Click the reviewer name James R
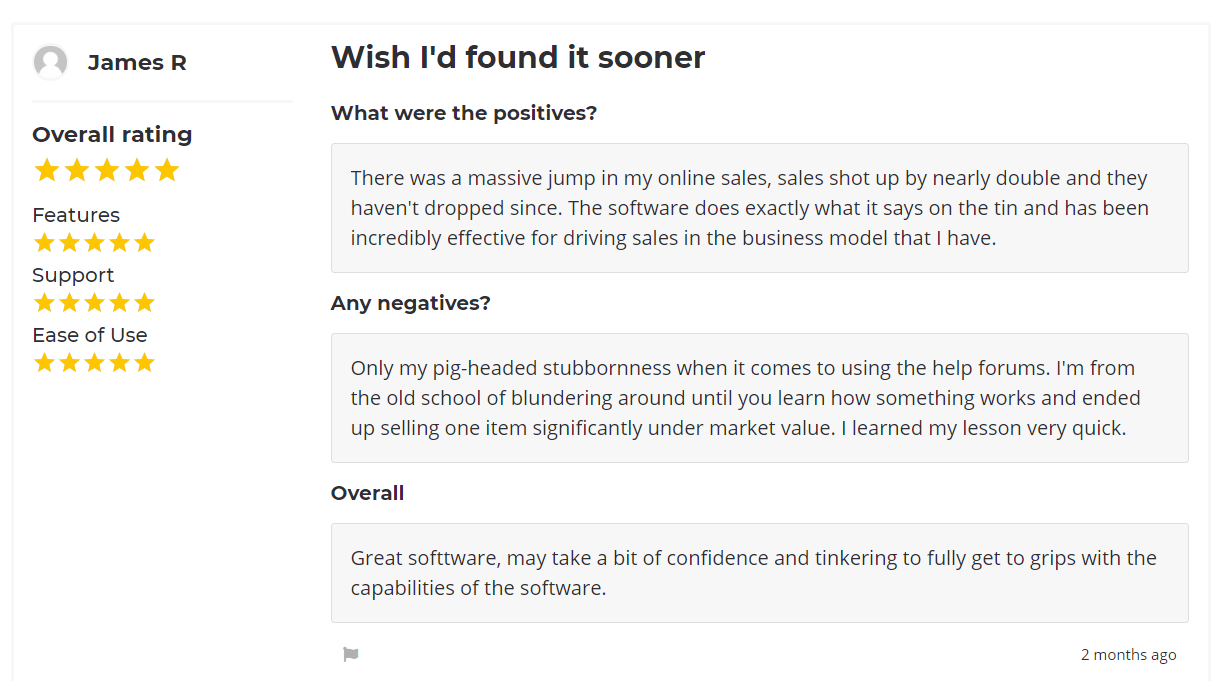This screenshot has width=1223, height=681. [x=137, y=62]
